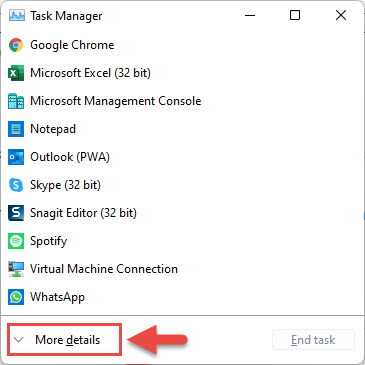Select the Spotify icon

(x=16, y=241)
